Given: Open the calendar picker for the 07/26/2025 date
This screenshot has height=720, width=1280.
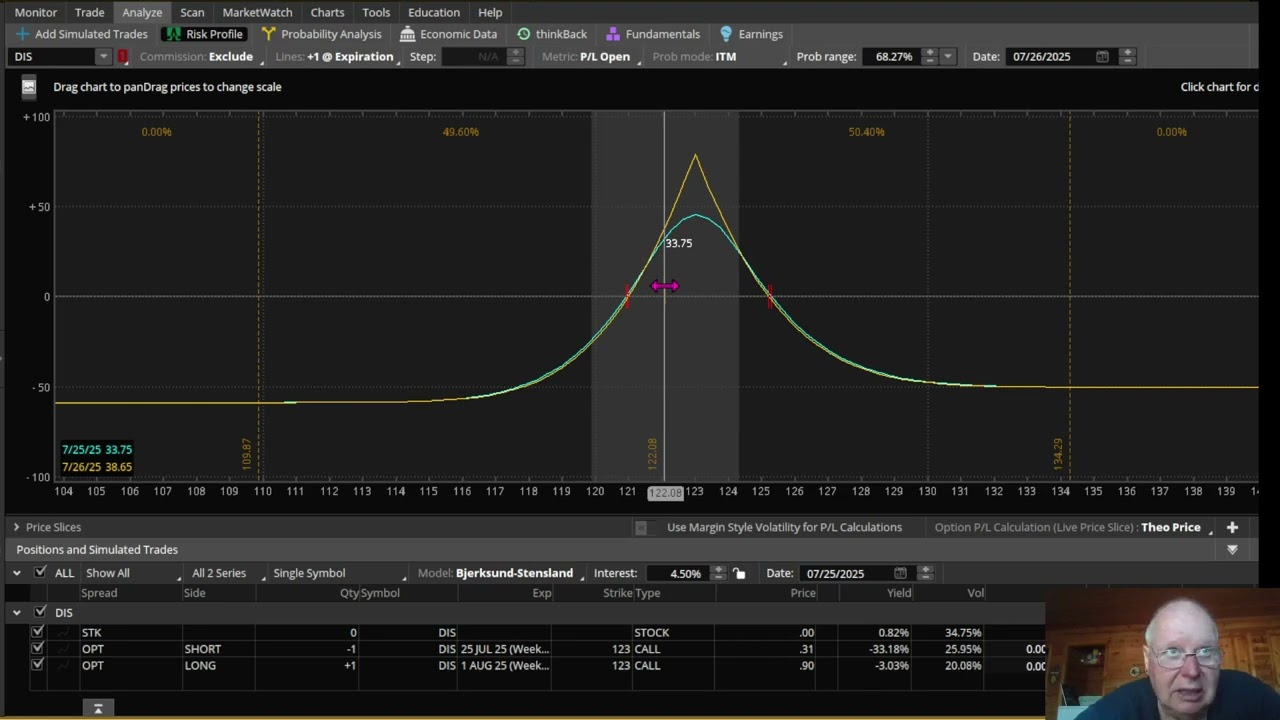Looking at the screenshot, I should 1102,57.
